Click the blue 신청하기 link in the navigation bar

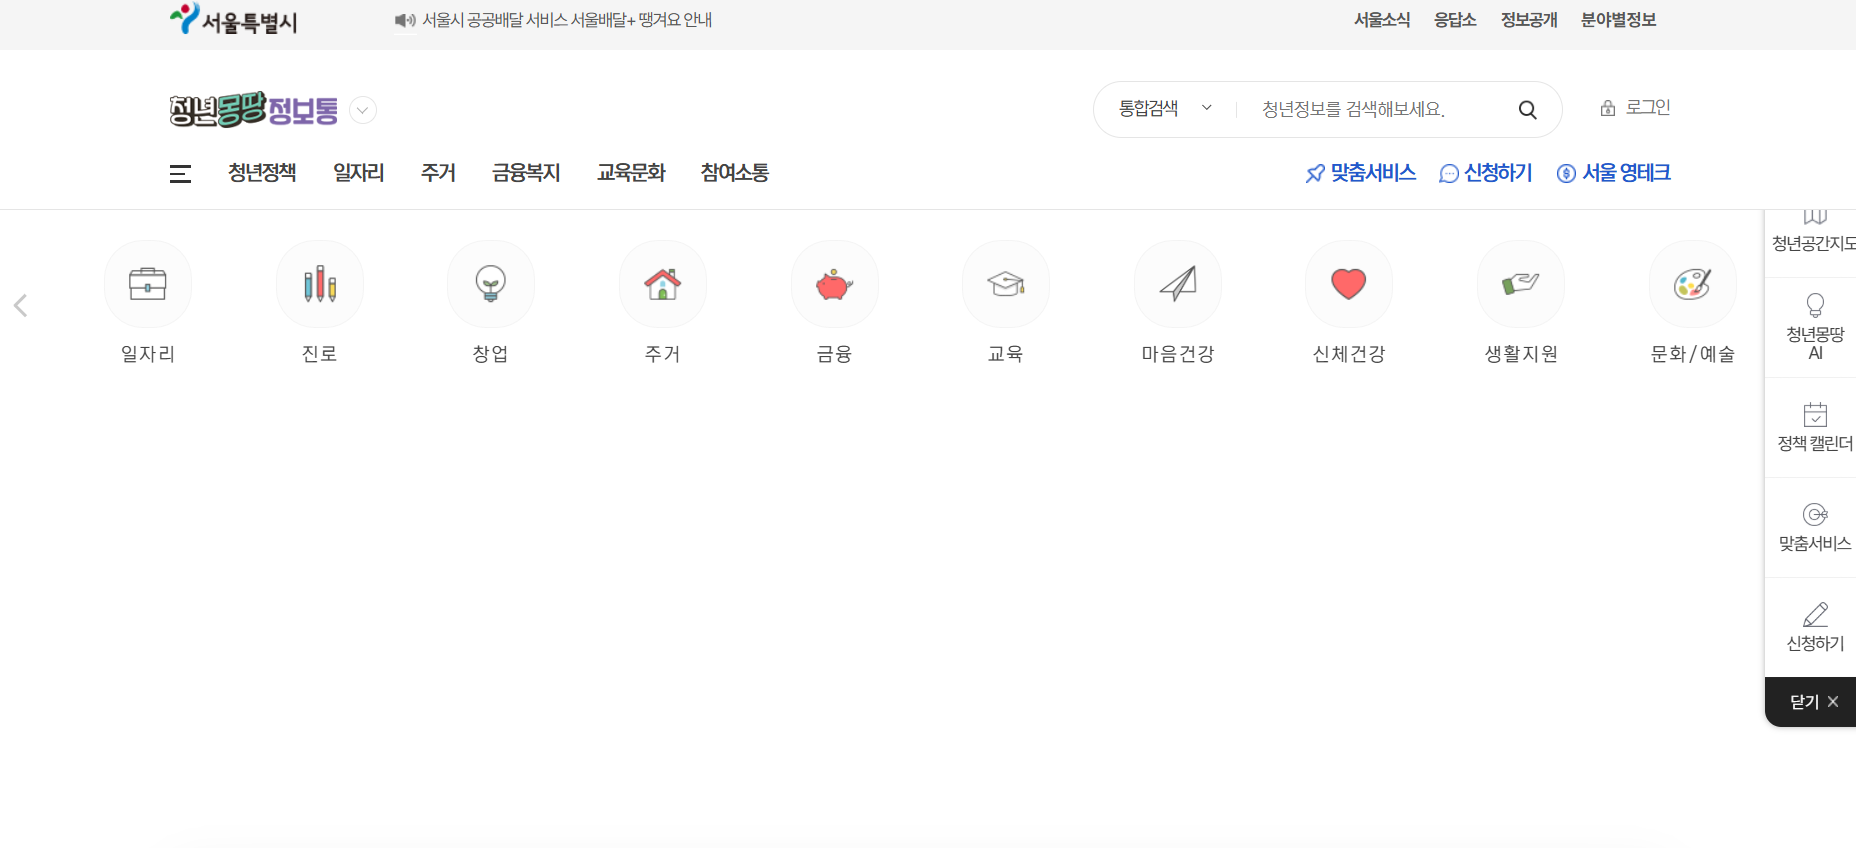pos(1485,173)
